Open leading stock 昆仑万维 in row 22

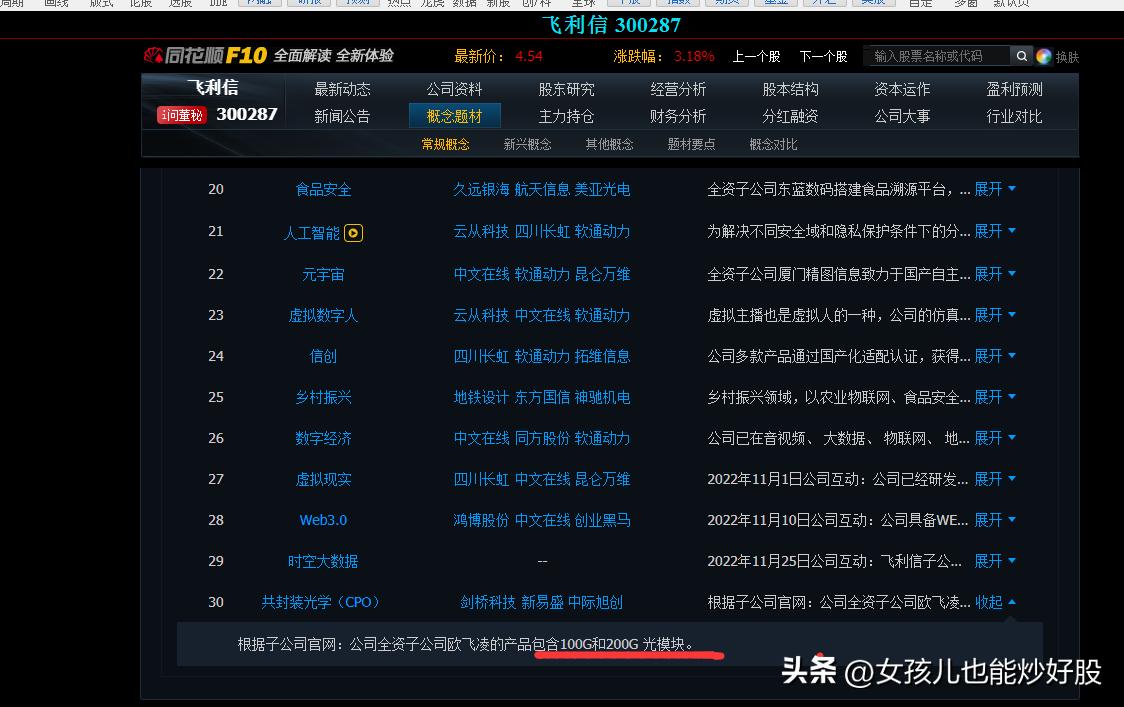602,275
